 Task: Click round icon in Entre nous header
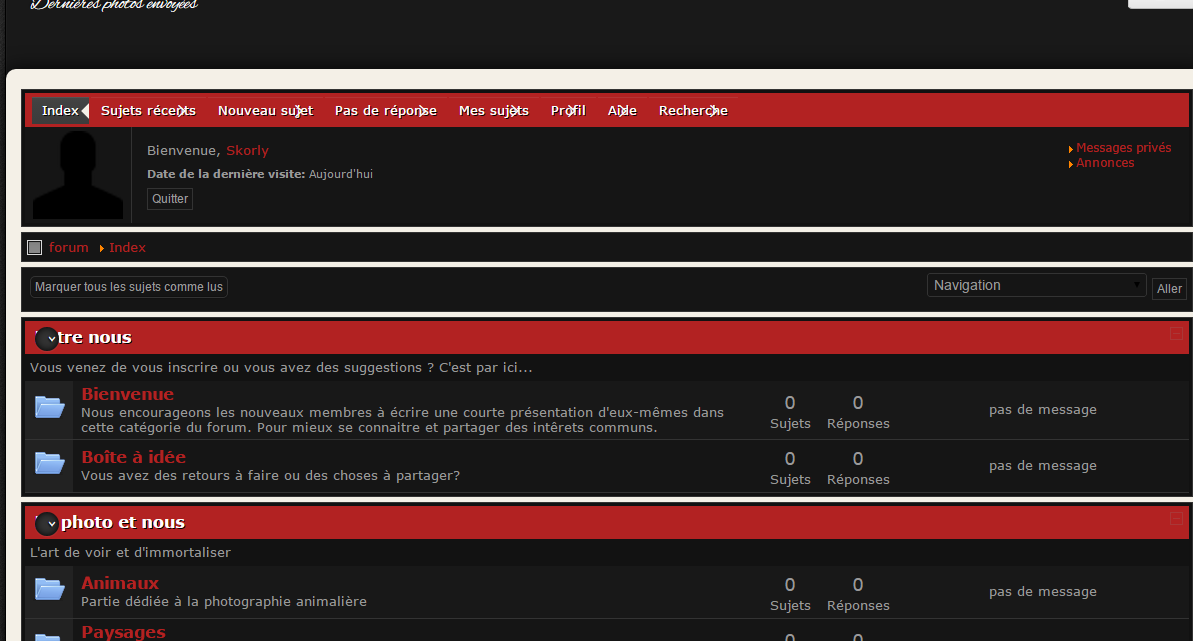coord(47,339)
